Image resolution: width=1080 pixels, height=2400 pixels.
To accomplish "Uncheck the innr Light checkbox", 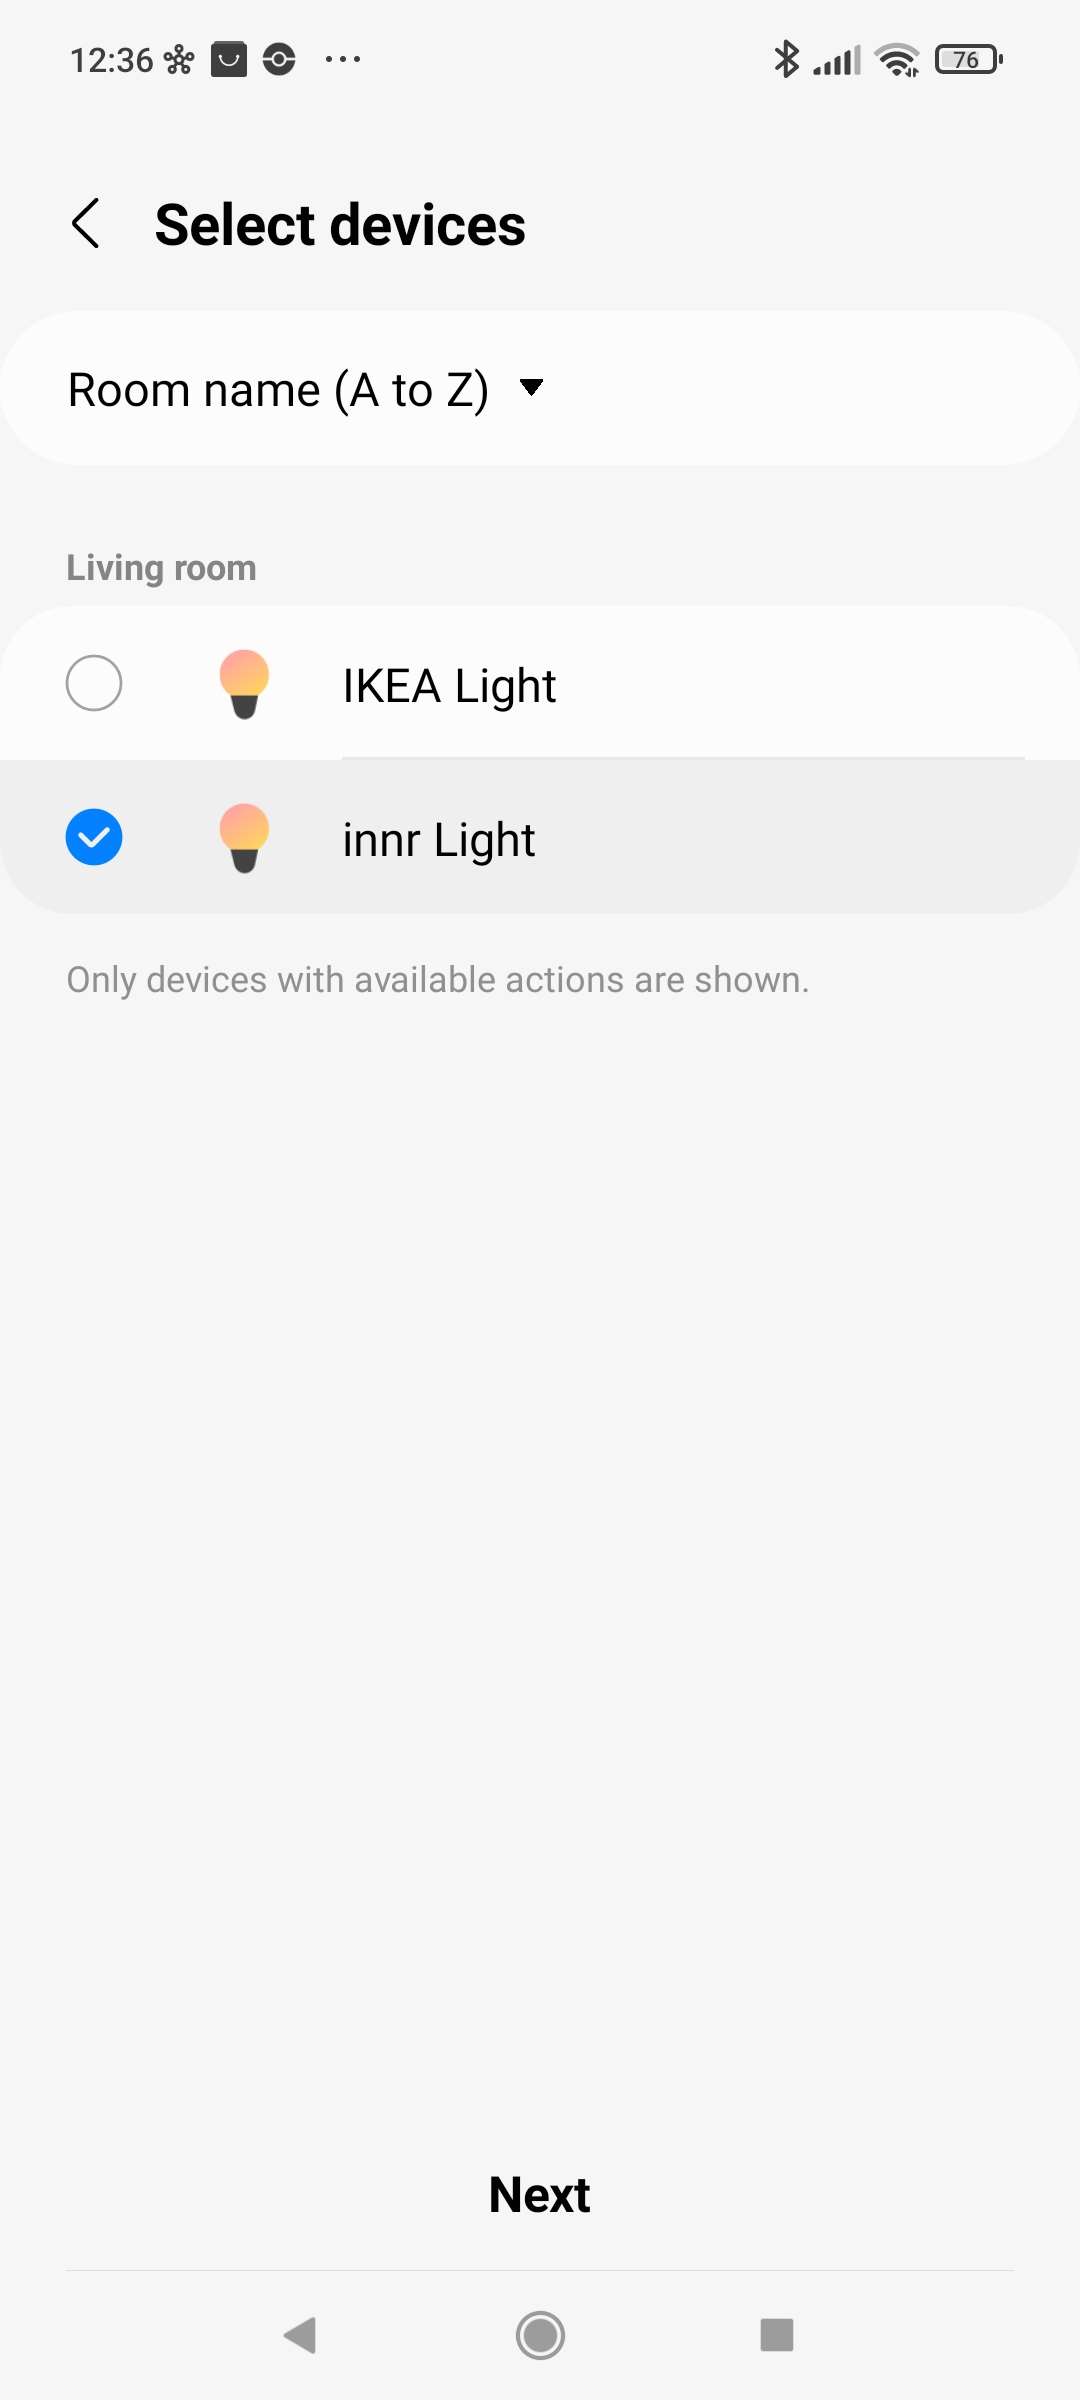I will coord(94,837).
